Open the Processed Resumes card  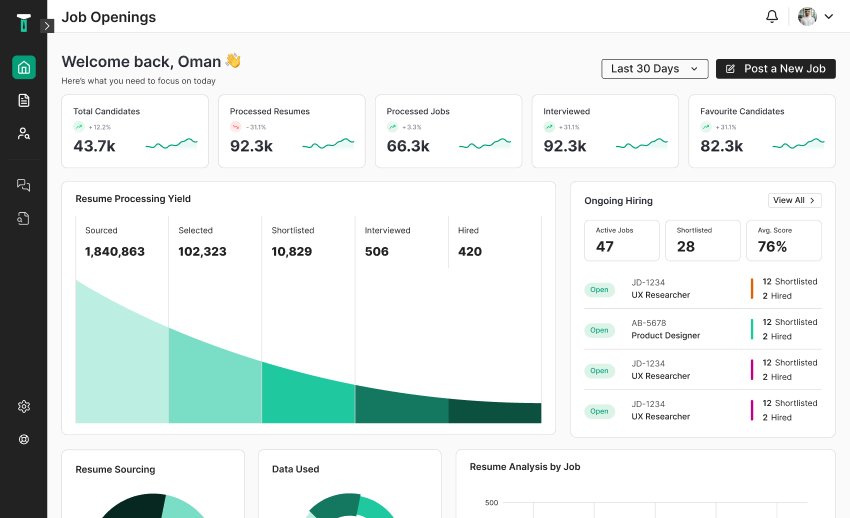coord(292,131)
